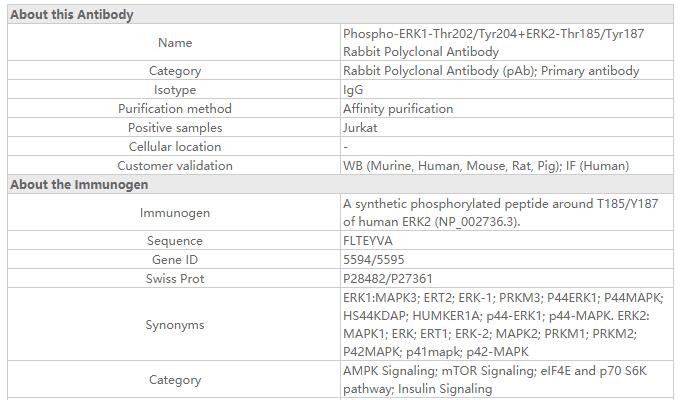The height and width of the screenshot is (400, 689).
Task: Click the "Customer validation" row label
Action: 175,166
